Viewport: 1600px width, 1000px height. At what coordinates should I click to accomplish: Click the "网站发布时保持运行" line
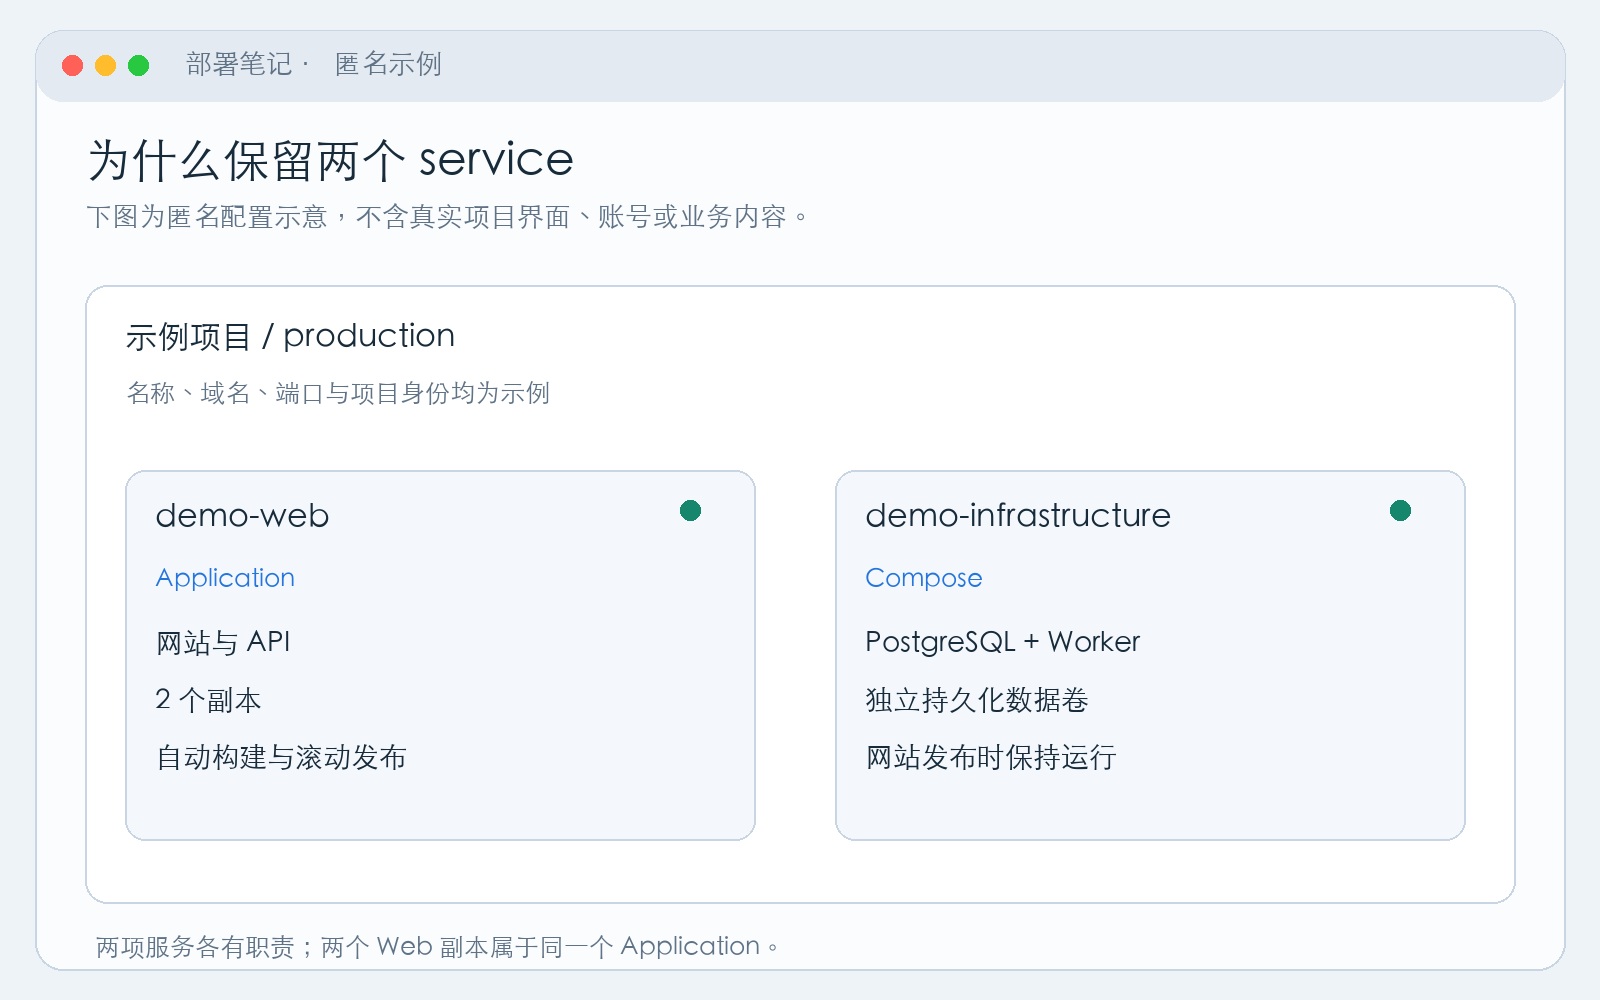click(991, 758)
